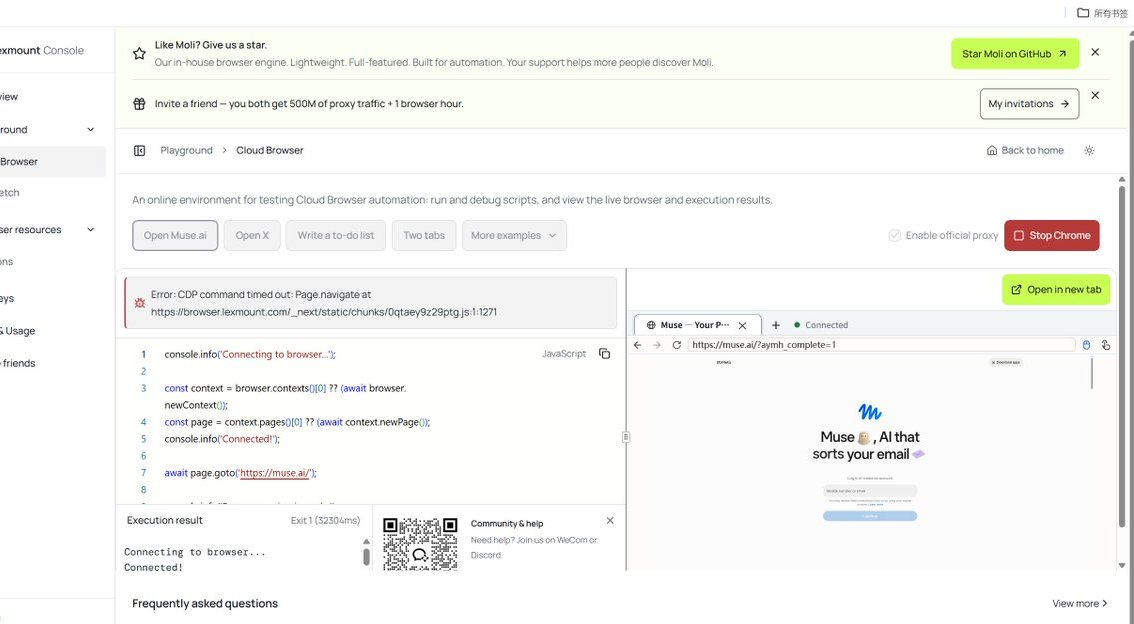Click the Playground breadcrumb
Image resolution: width=1134 pixels, height=624 pixels.
coord(187,150)
